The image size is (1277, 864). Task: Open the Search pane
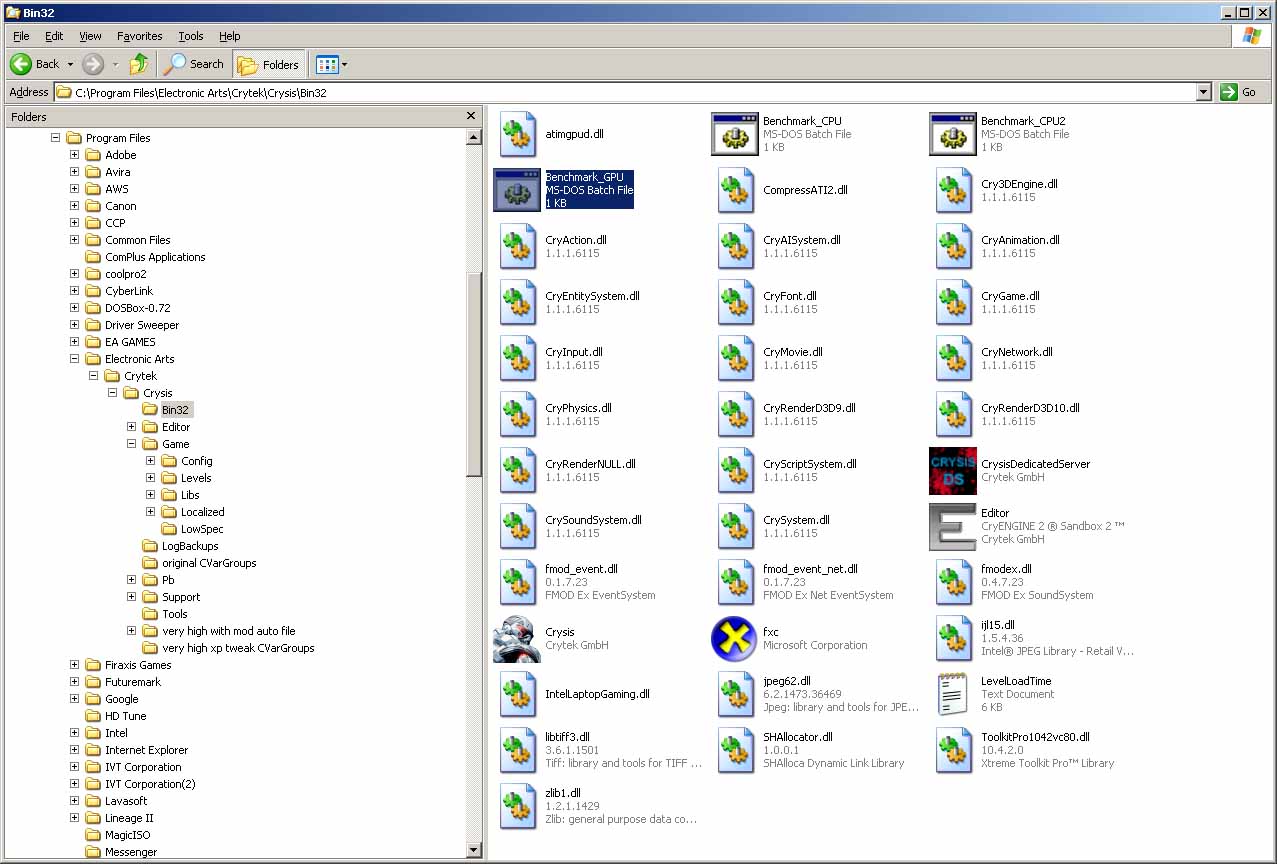click(x=195, y=64)
